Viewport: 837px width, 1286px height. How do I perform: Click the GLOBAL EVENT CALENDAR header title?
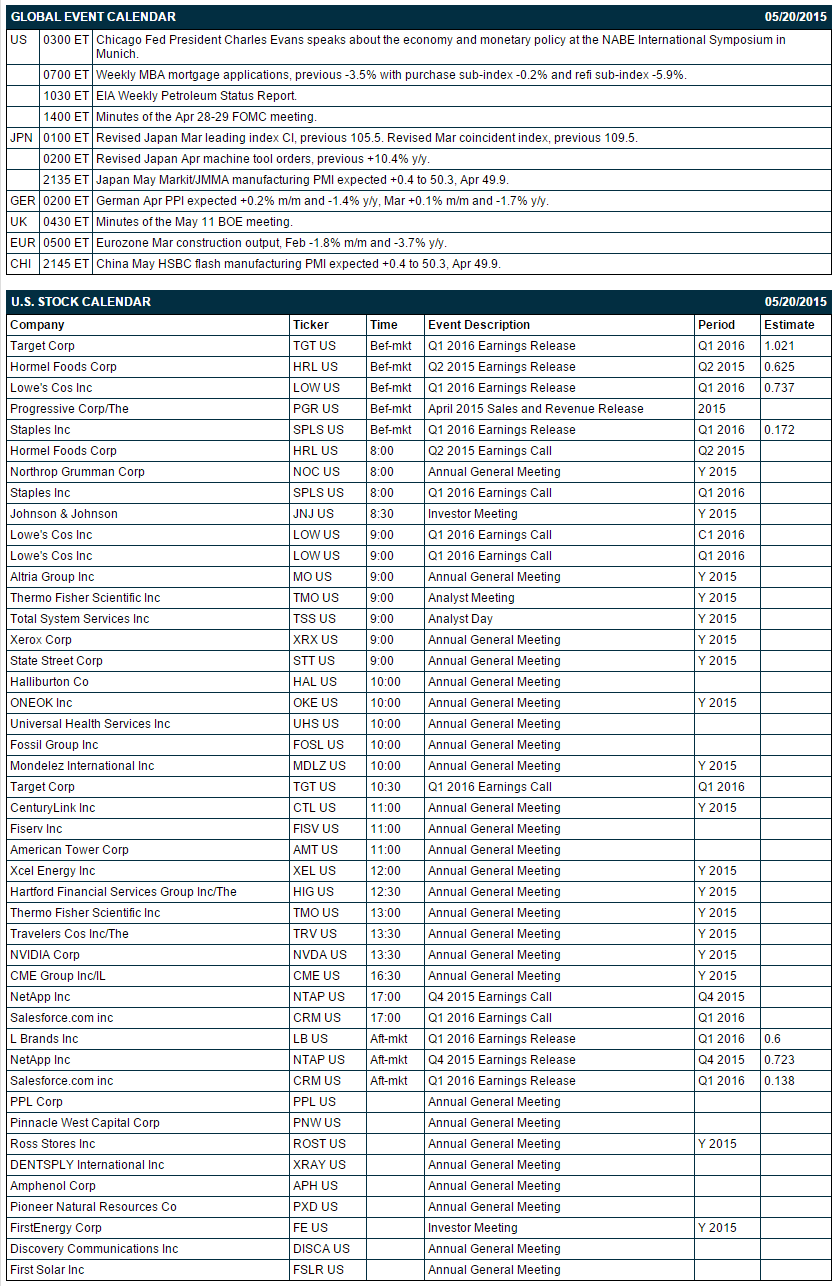(x=93, y=17)
